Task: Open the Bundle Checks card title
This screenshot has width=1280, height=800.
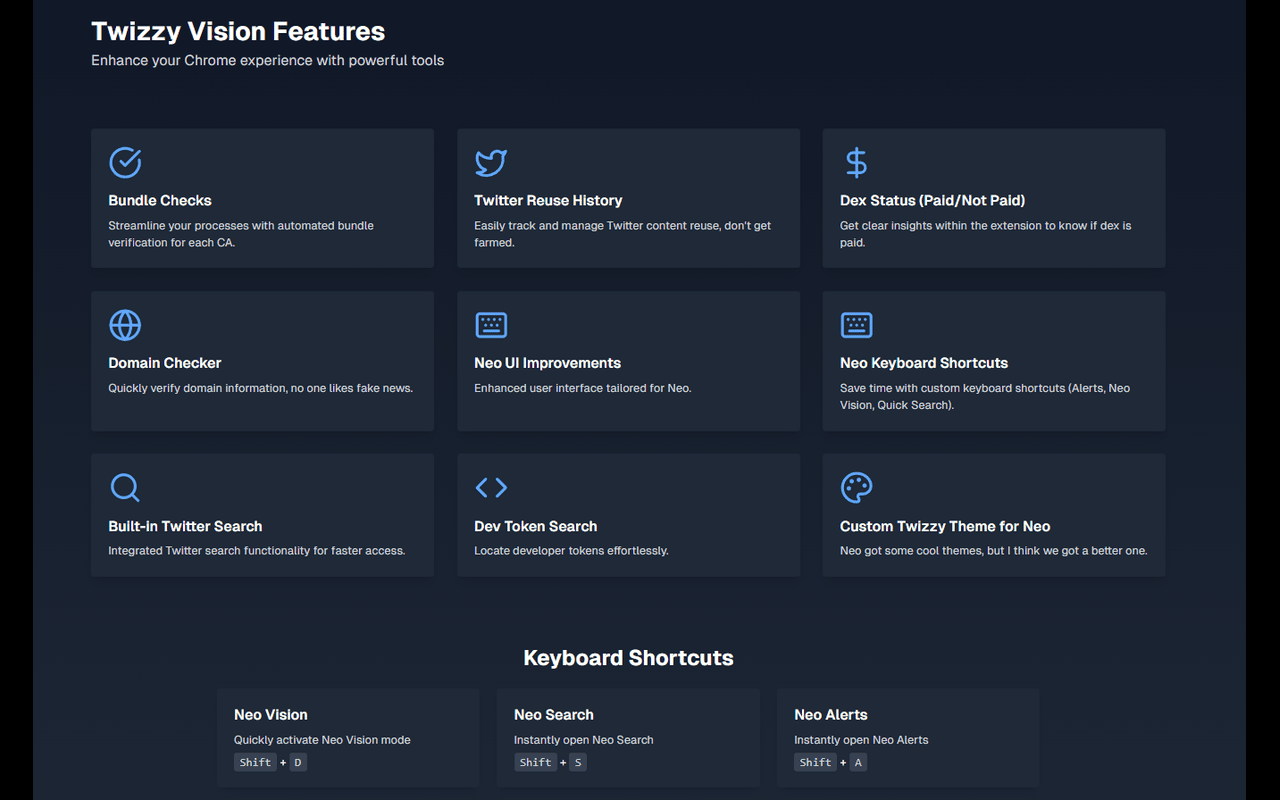Action: [x=160, y=200]
